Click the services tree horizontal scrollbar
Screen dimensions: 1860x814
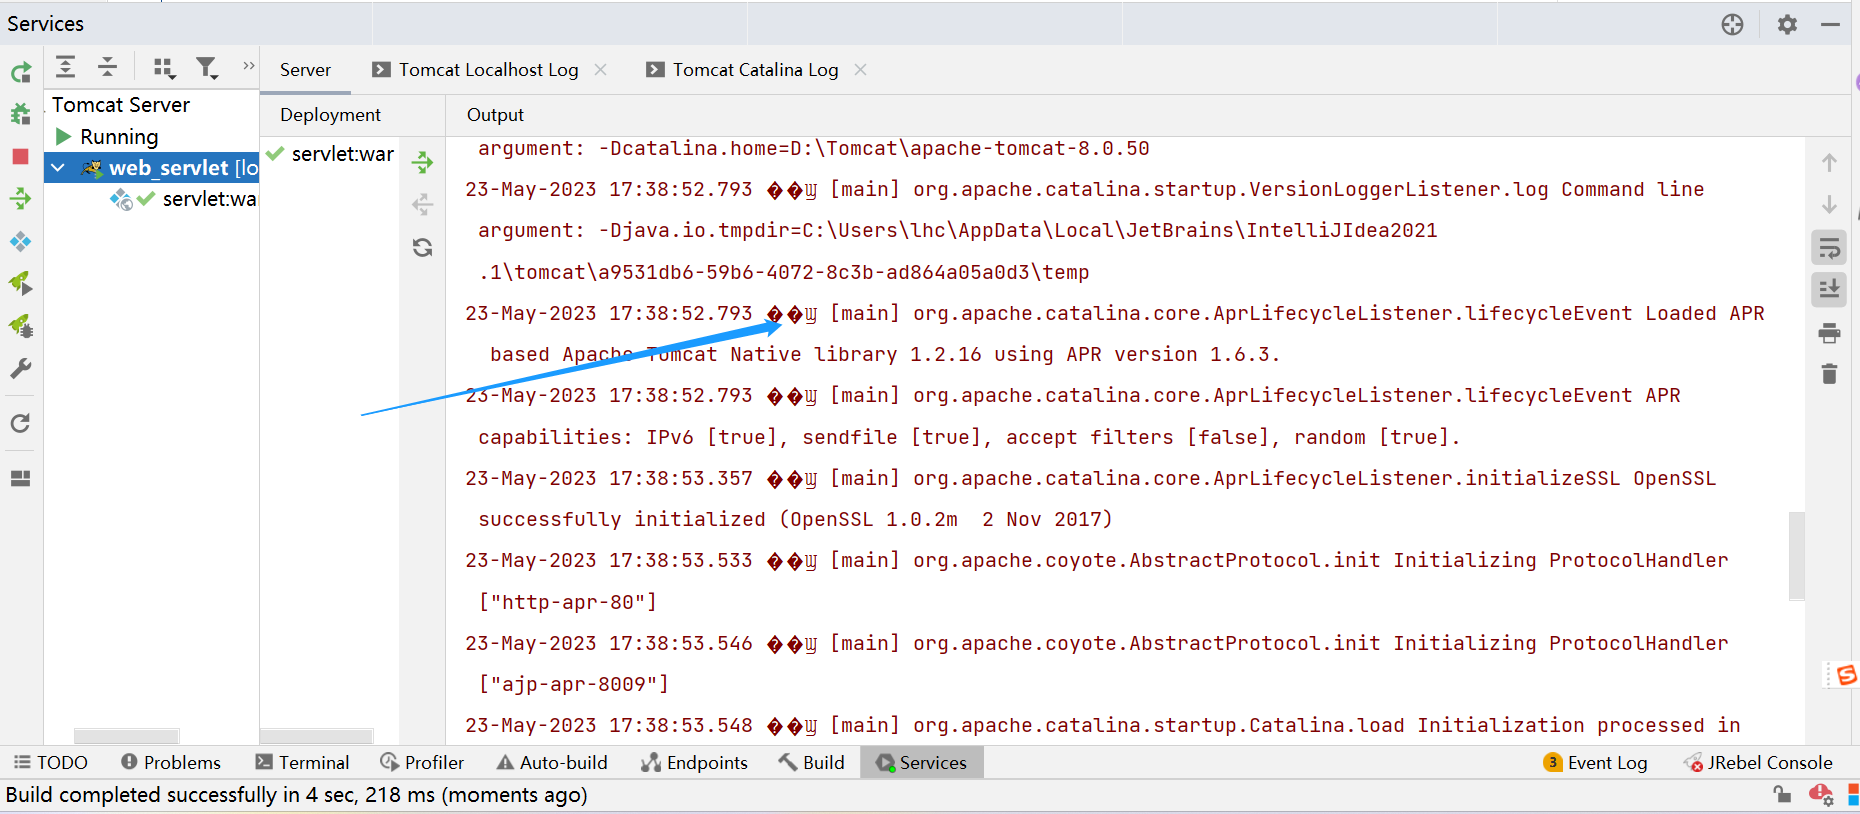pos(126,736)
